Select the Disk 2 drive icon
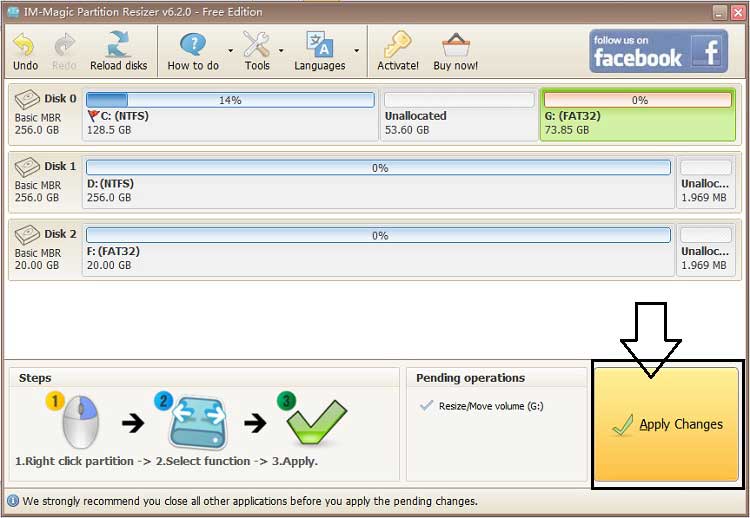 click(27, 235)
